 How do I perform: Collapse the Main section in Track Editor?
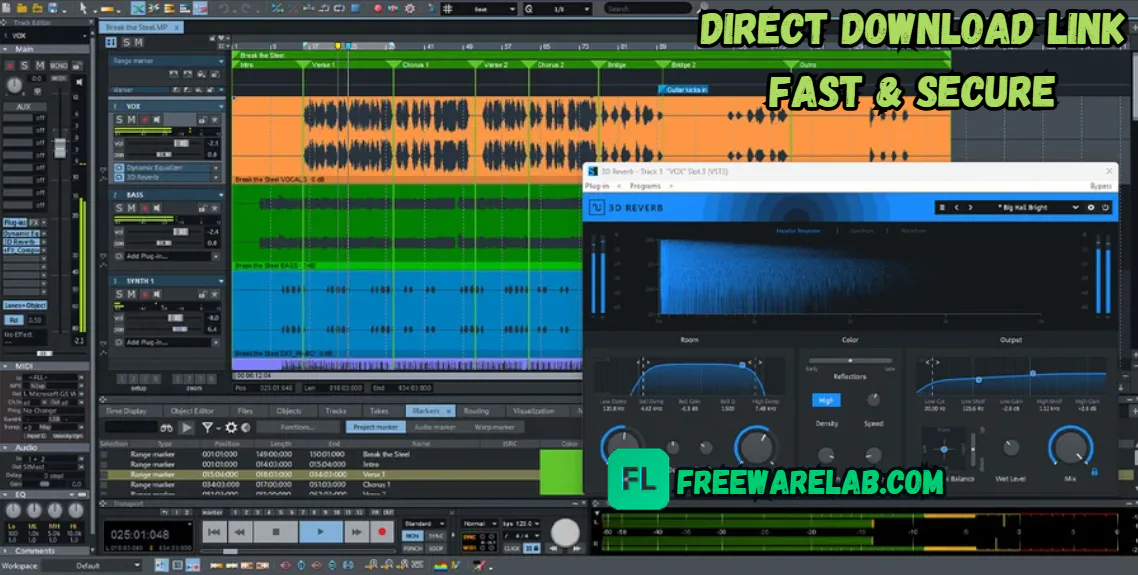[6, 49]
